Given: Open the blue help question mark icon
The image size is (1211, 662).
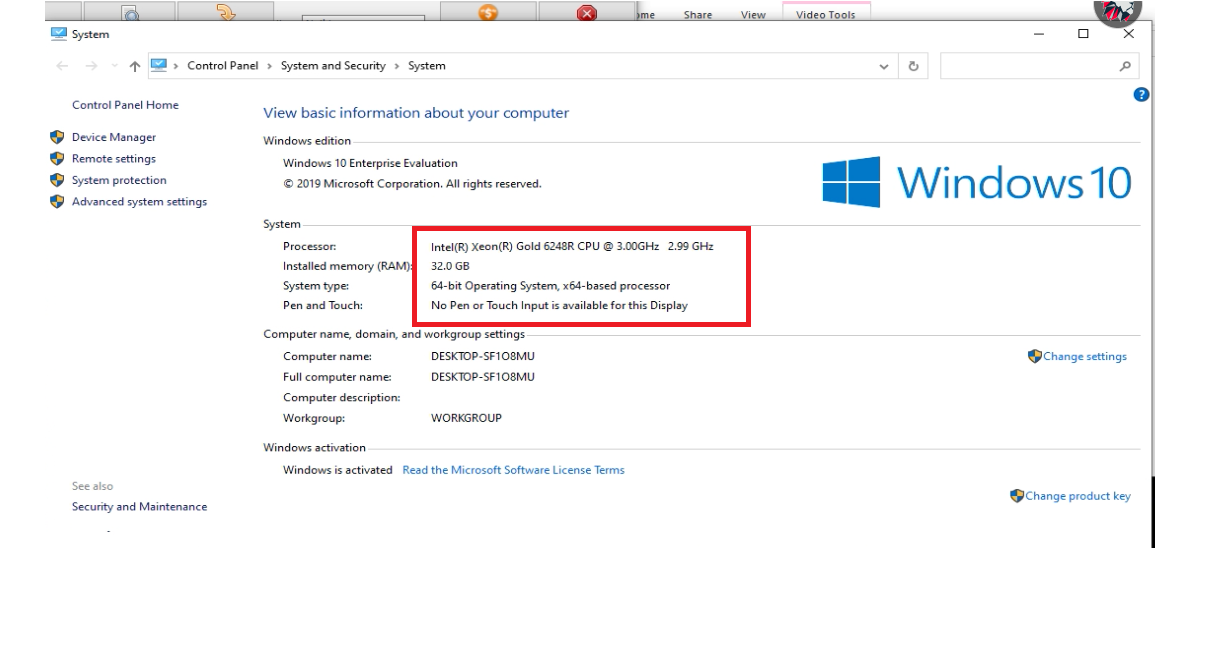Looking at the screenshot, I should pos(1141,95).
